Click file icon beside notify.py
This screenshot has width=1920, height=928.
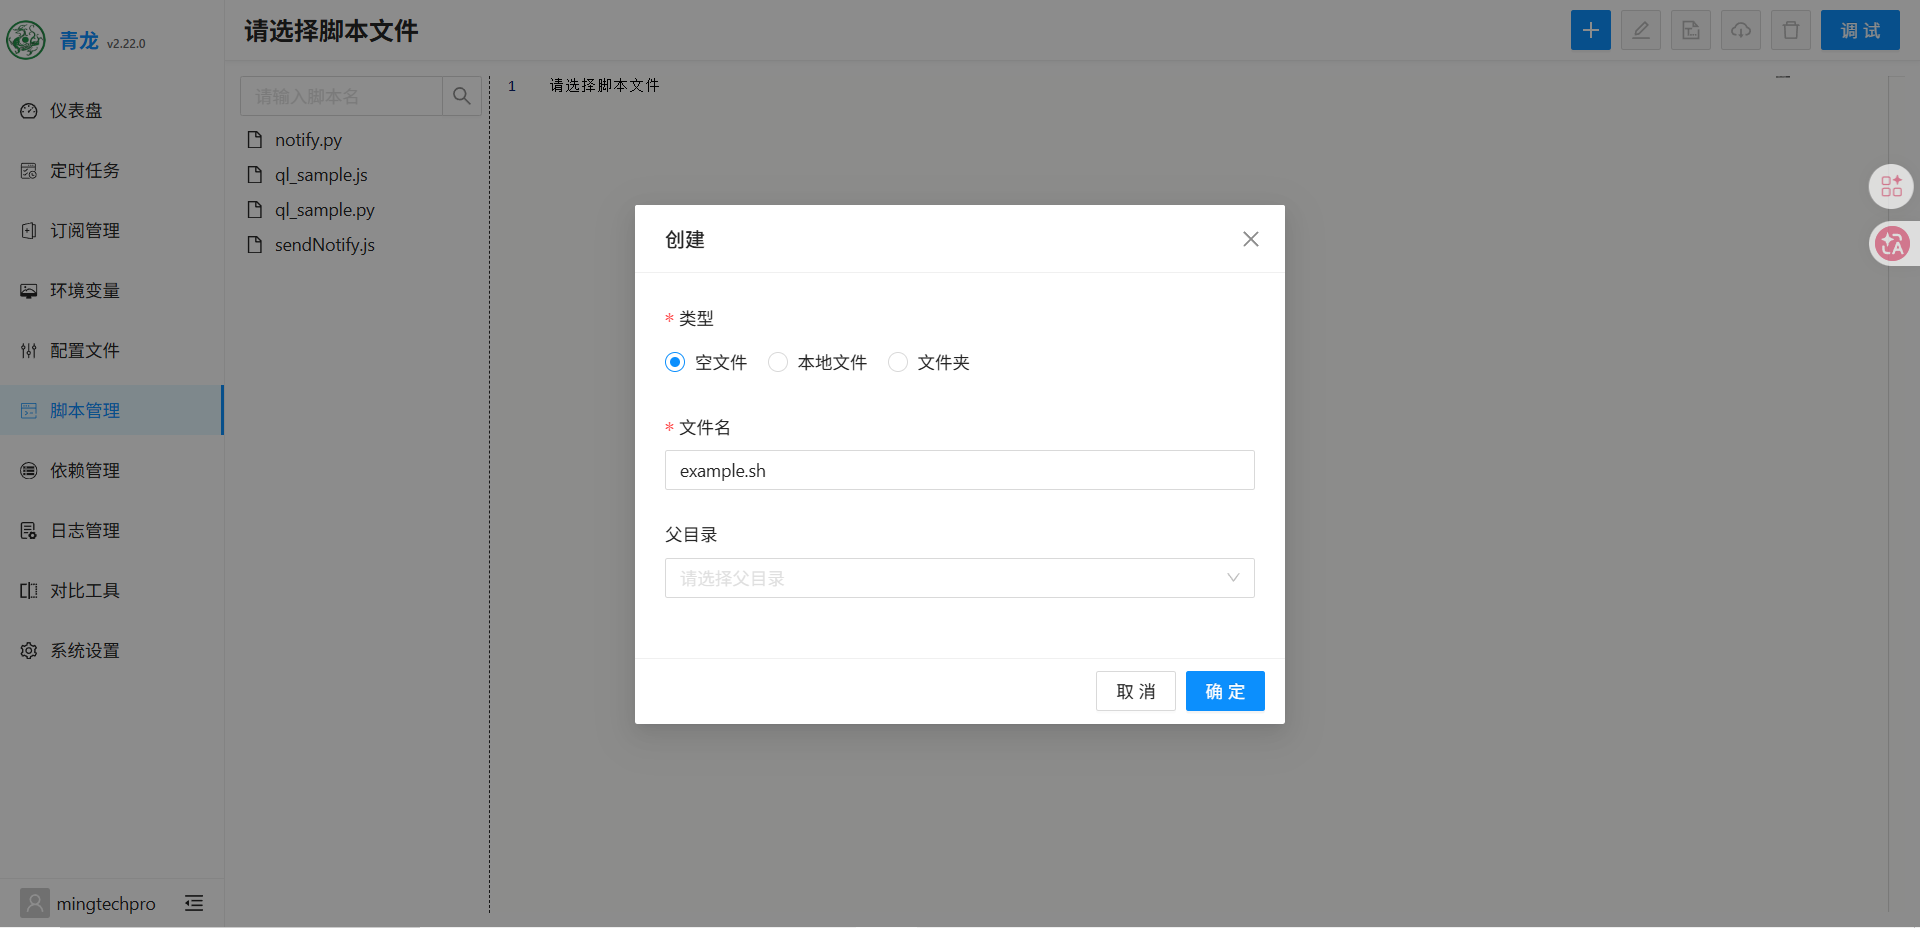tap(255, 139)
